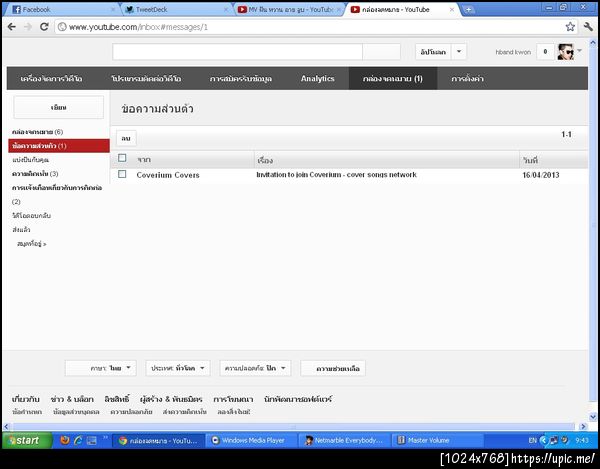The image size is (600, 469).
Task: Select the shared with you sidebar item
Action: click(31, 160)
